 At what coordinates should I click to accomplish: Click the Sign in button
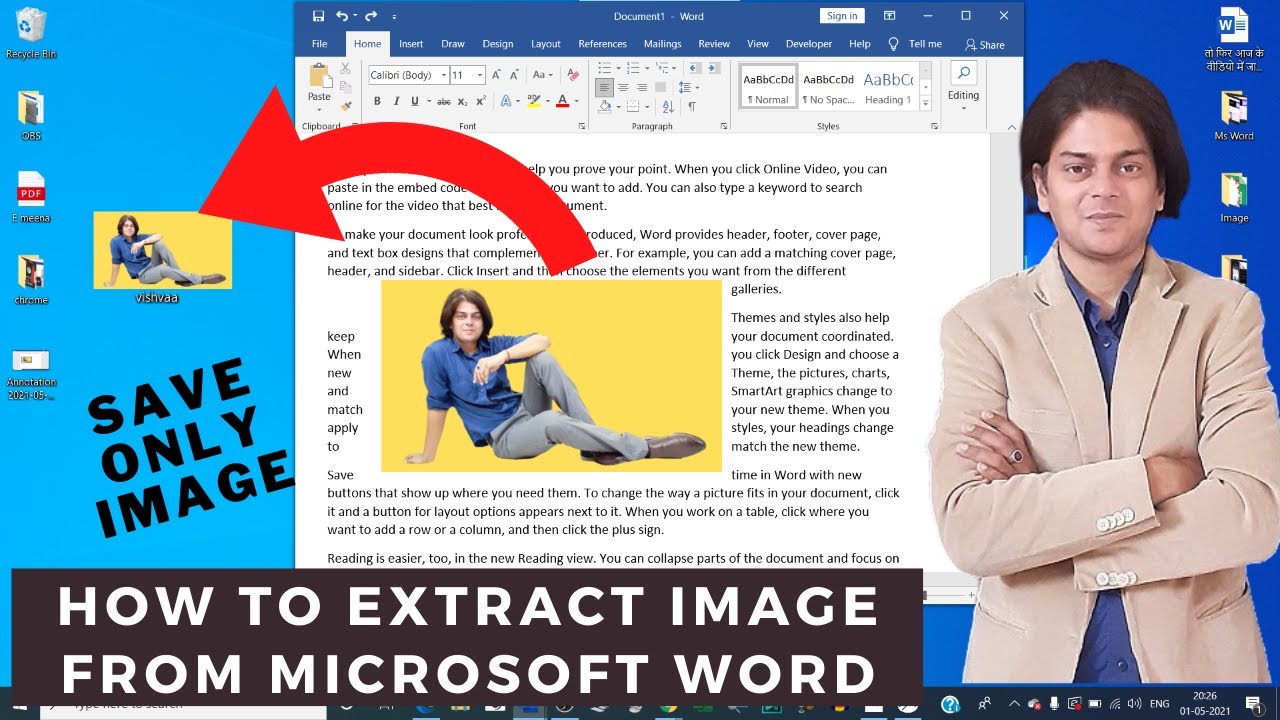click(x=842, y=16)
